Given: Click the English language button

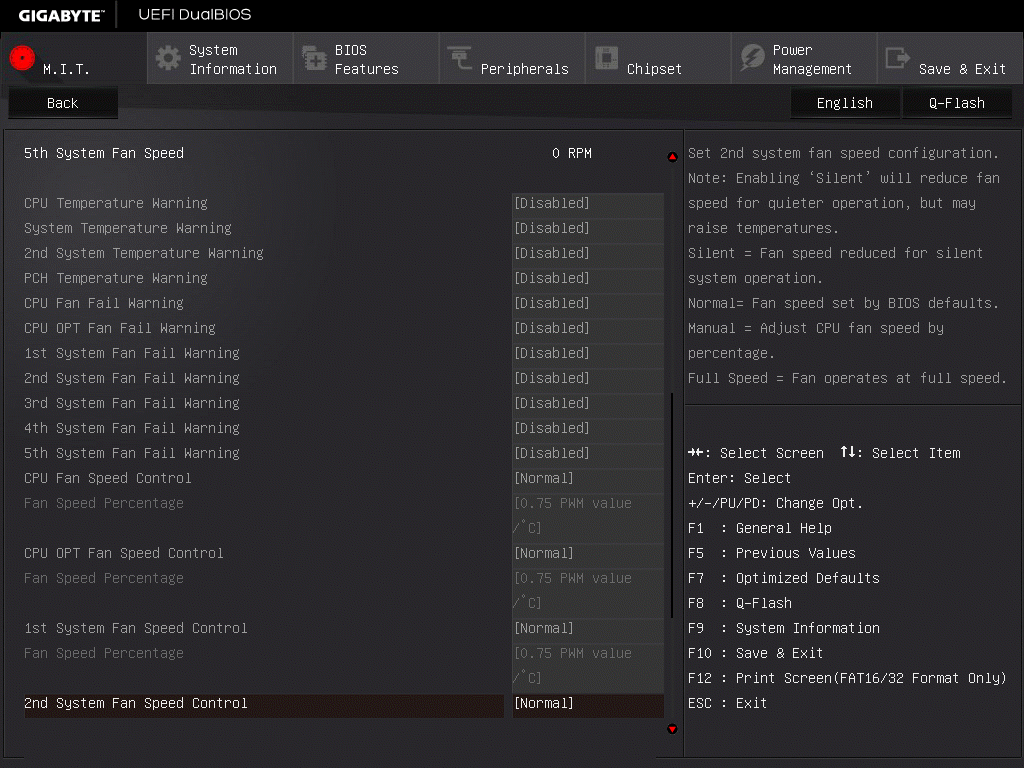Looking at the screenshot, I should (845, 103).
